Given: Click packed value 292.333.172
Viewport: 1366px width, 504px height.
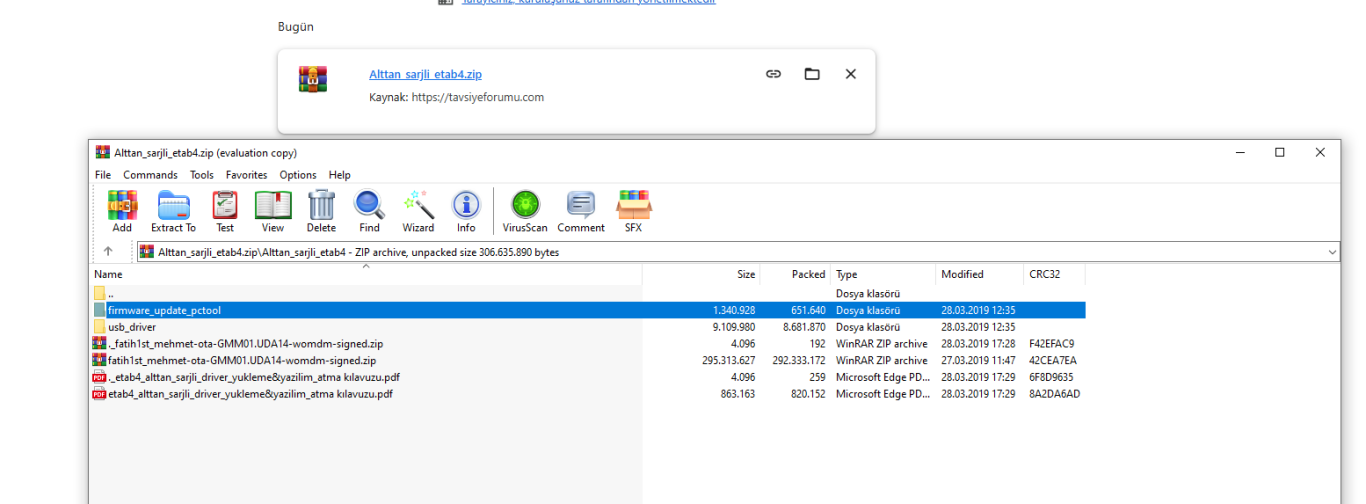Looking at the screenshot, I should coord(799,360).
